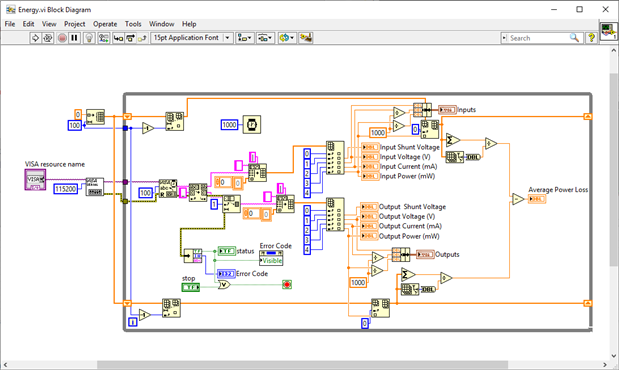Click the Run arrow button
Screen dimensions: 619x370
(35, 38)
